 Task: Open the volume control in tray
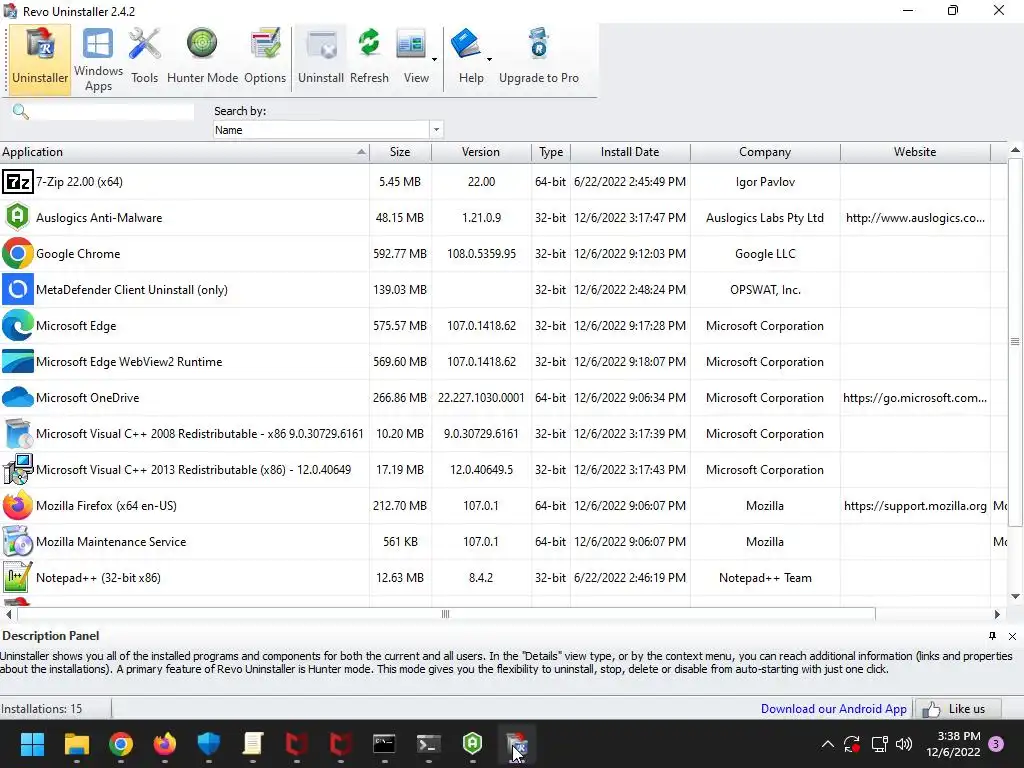(904, 744)
